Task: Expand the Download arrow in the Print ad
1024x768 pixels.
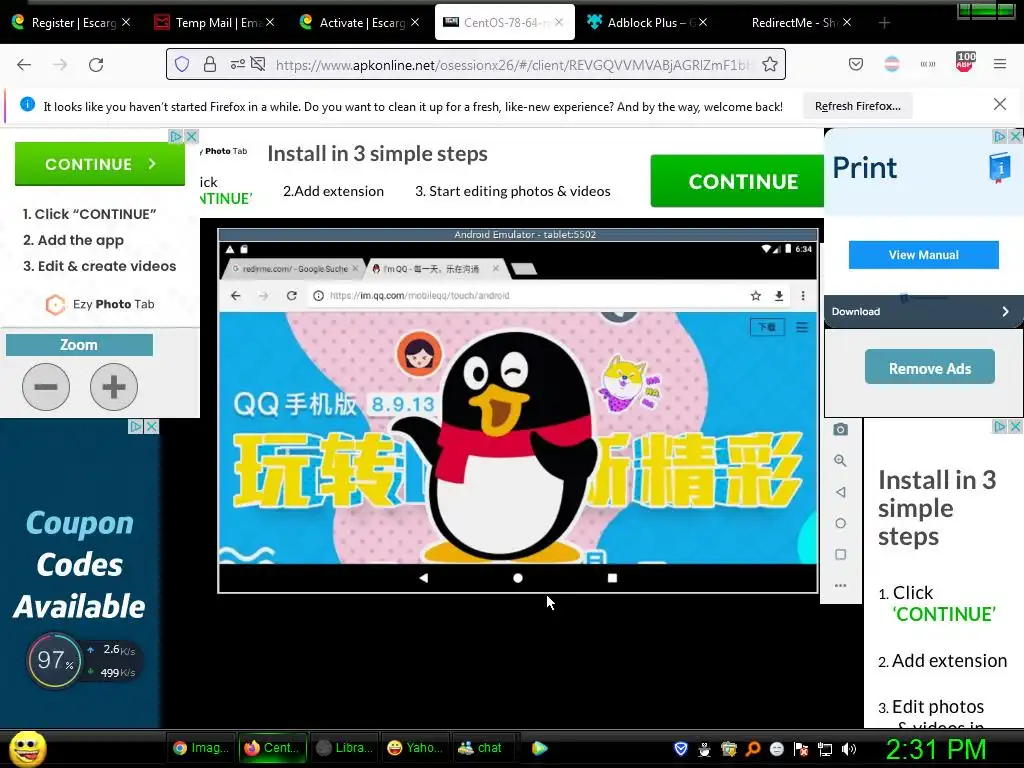Action: pyautogui.click(x=1005, y=312)
